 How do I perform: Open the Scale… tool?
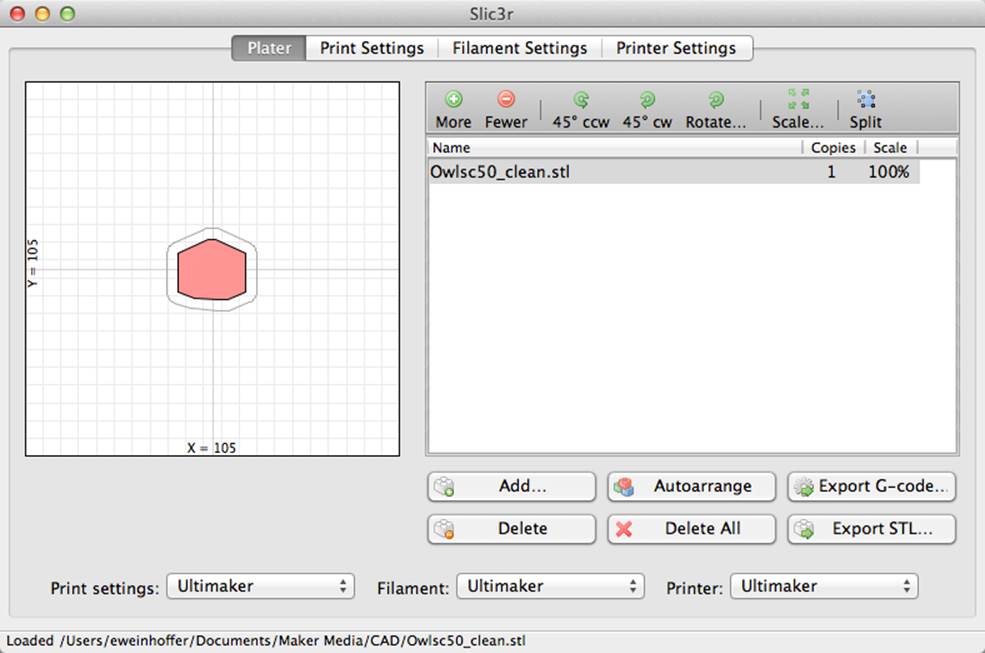tap(798, 109)
